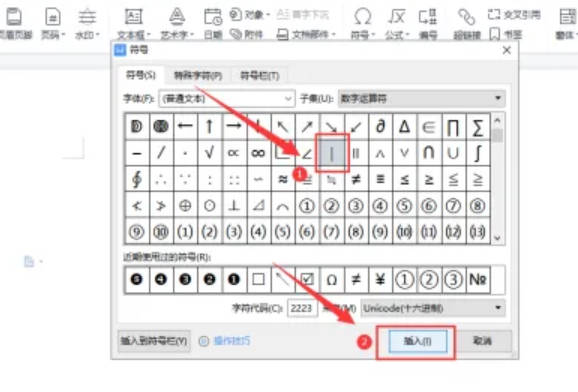Open the 页码 page number menu

pyautogui.click(x=53, y=23)
